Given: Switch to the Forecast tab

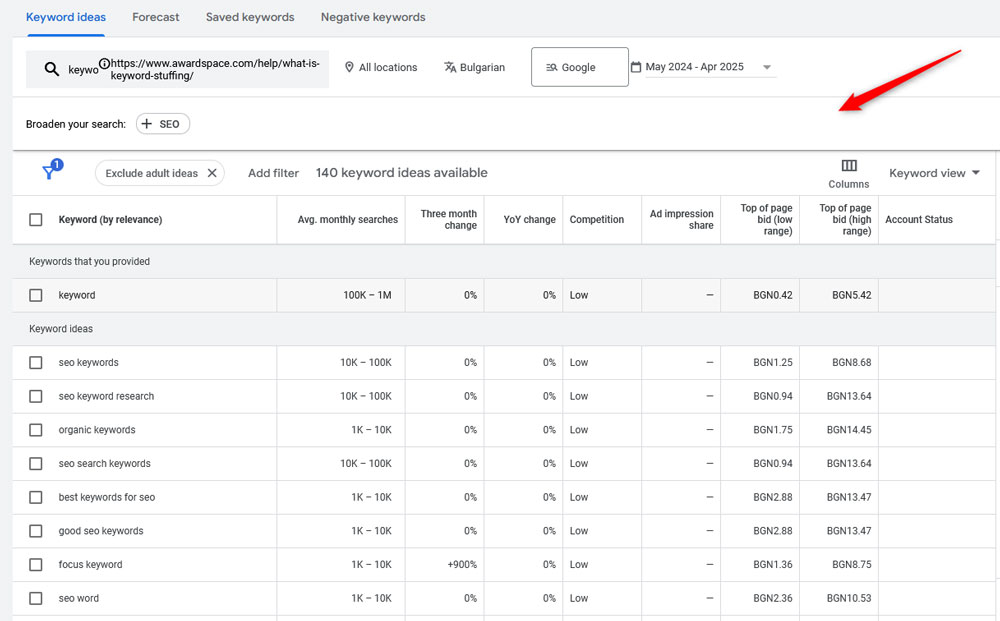Looking at the screenshot, I should coord(155,17).
